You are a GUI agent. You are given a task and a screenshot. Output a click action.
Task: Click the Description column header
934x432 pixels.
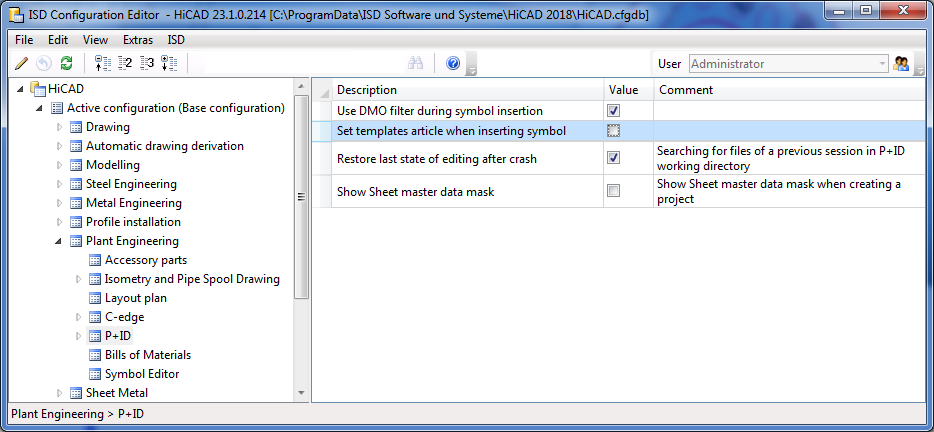[x=367, y=90]
